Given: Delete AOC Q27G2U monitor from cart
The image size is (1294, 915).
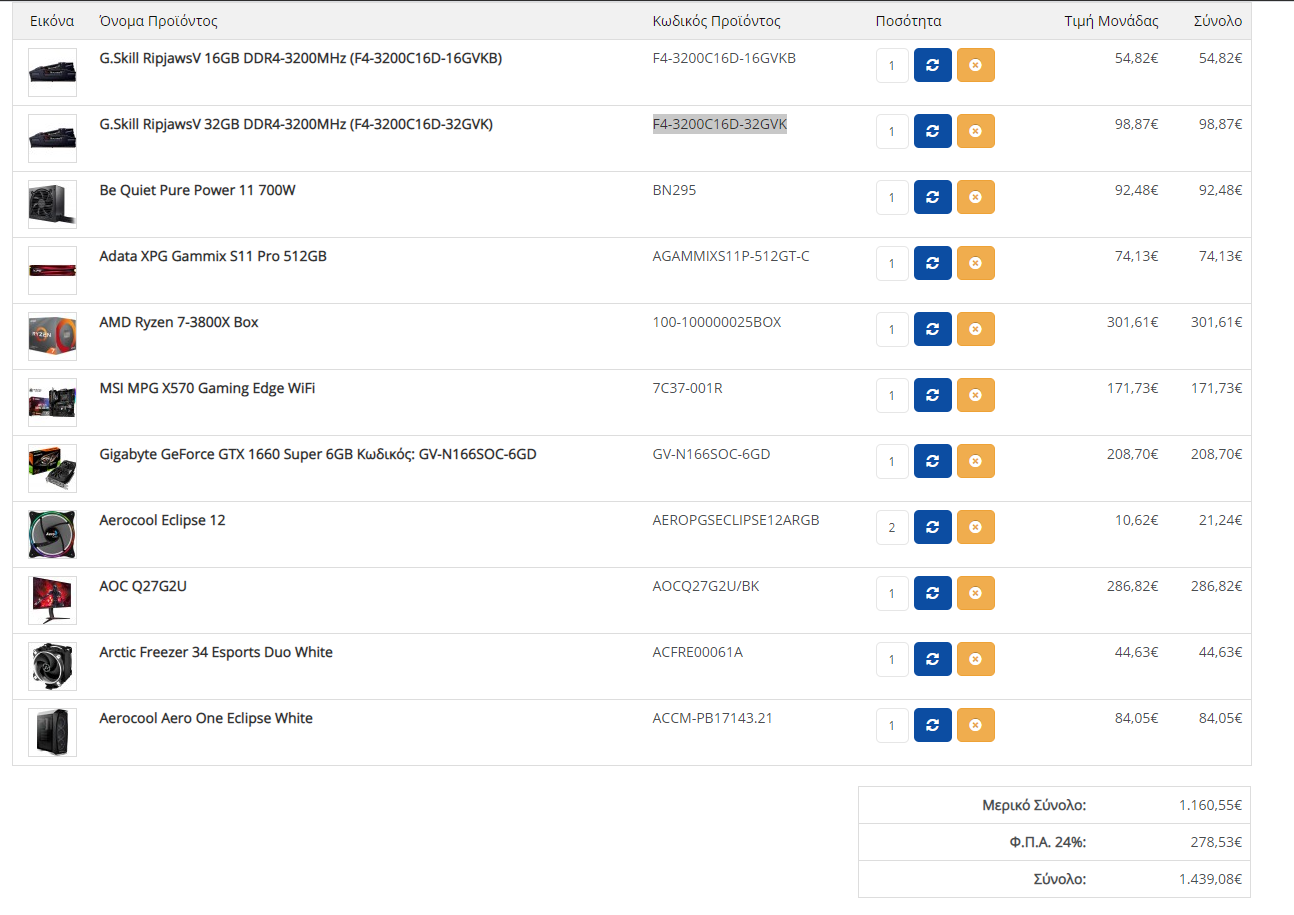Looking at the screenshot, I should 976,593.
